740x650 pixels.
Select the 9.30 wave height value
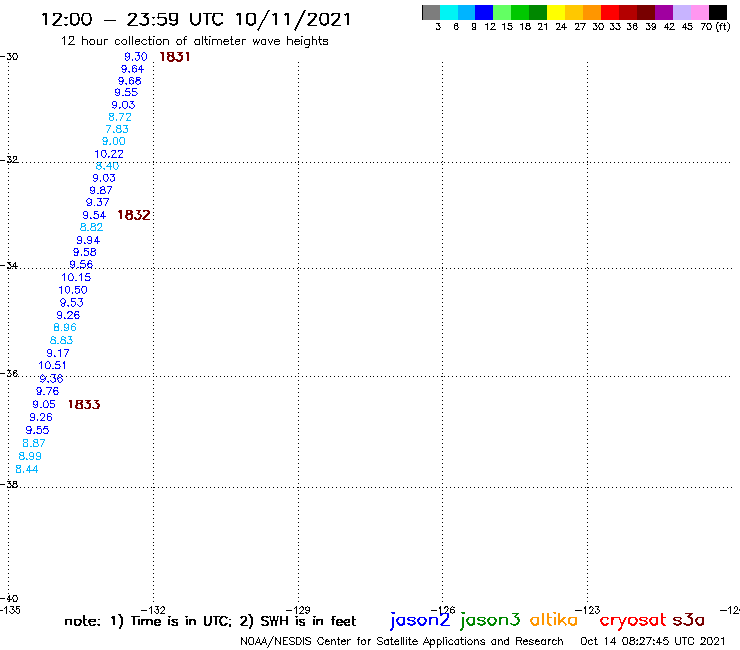(136, 57)
